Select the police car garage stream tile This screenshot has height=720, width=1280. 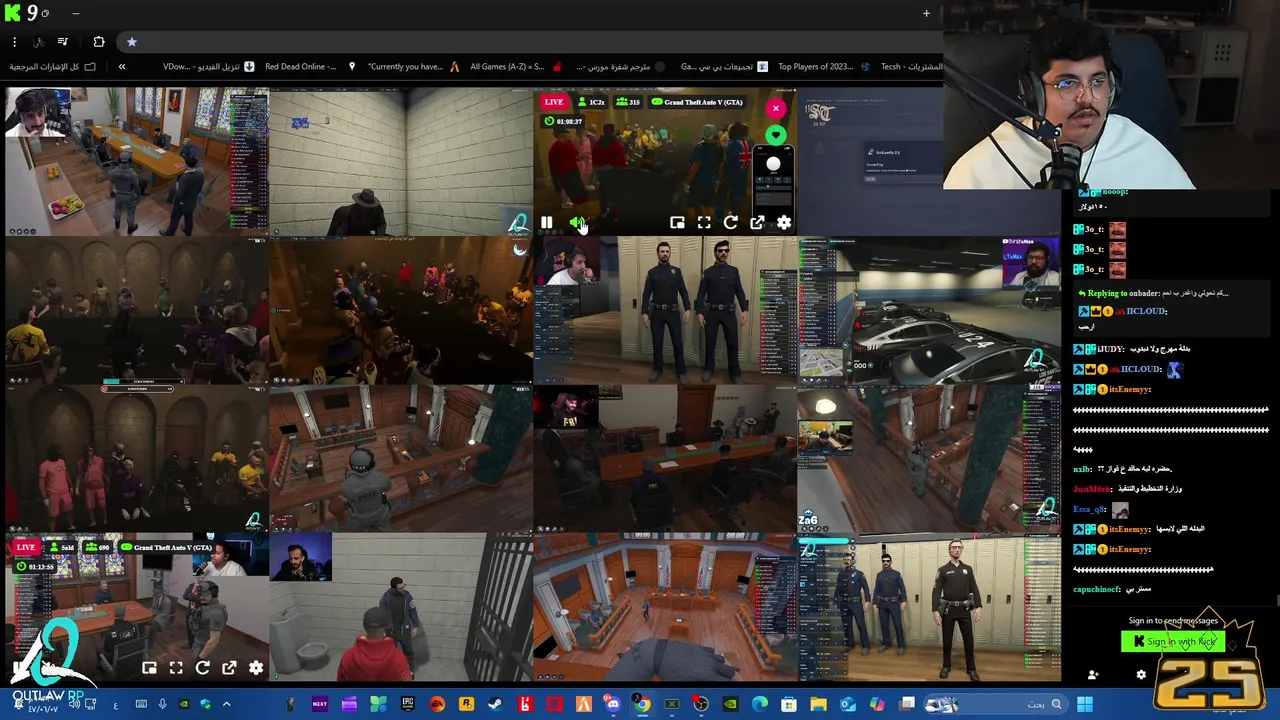click(x=929, y=310)
